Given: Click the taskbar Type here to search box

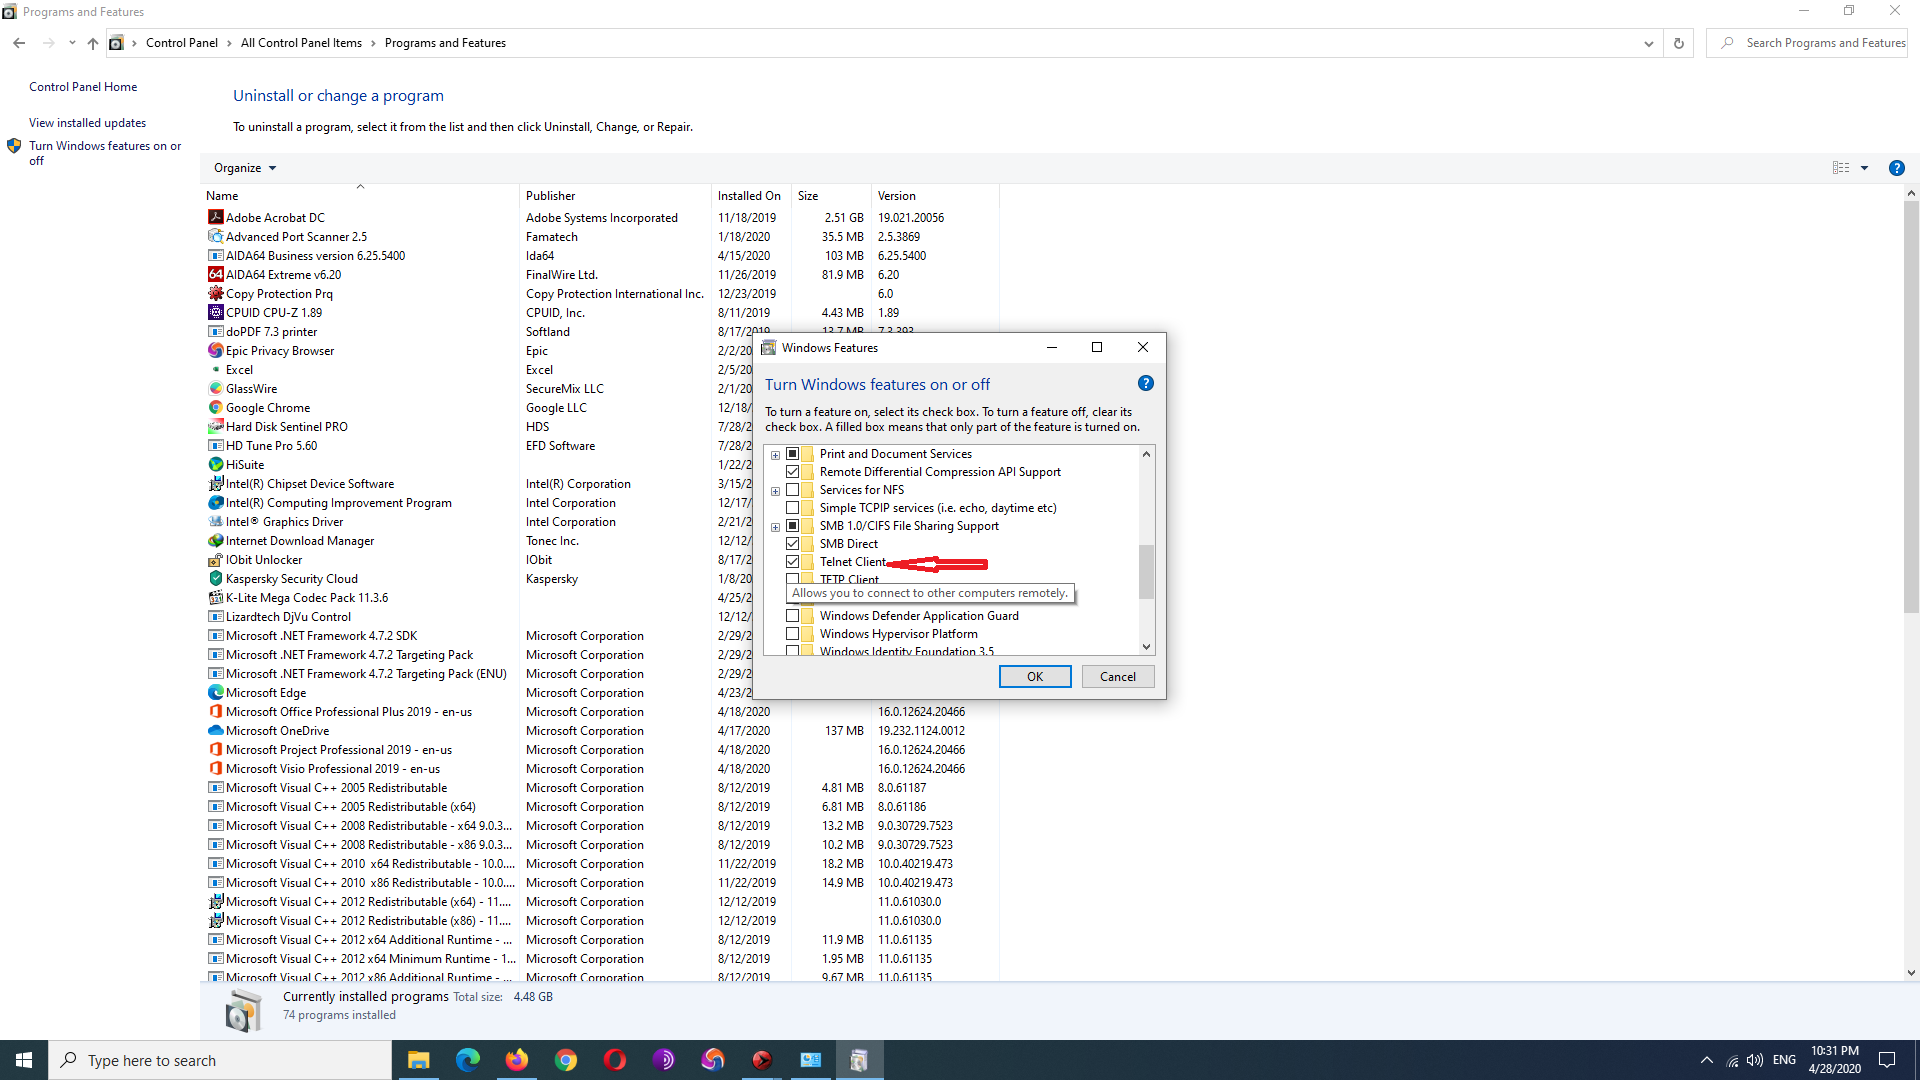Looking at the screenshot, I should tap(220, 1060).
